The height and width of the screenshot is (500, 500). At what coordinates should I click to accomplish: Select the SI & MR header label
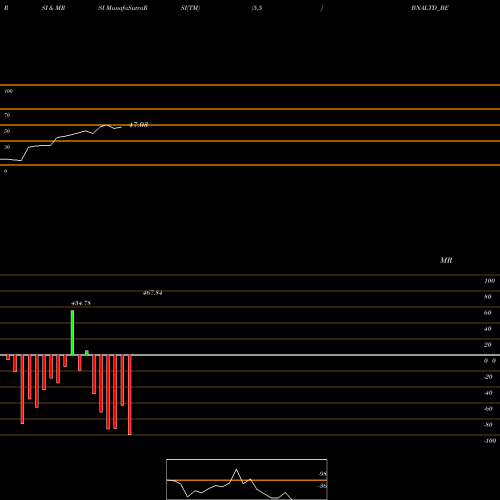[53, 8]
